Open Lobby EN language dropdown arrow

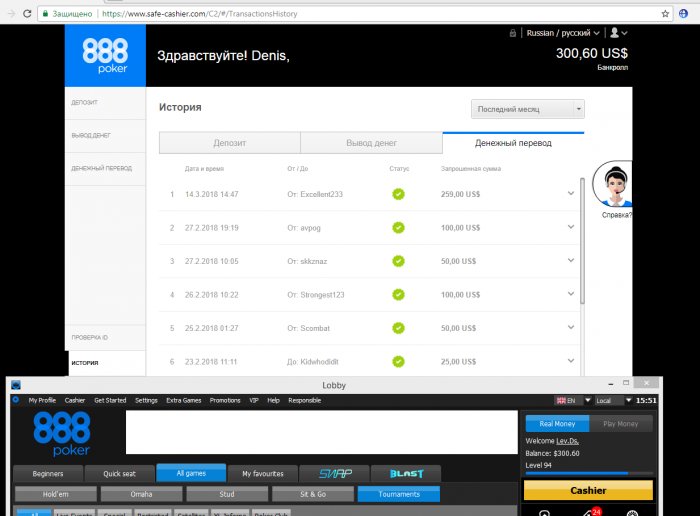point(588,400)
